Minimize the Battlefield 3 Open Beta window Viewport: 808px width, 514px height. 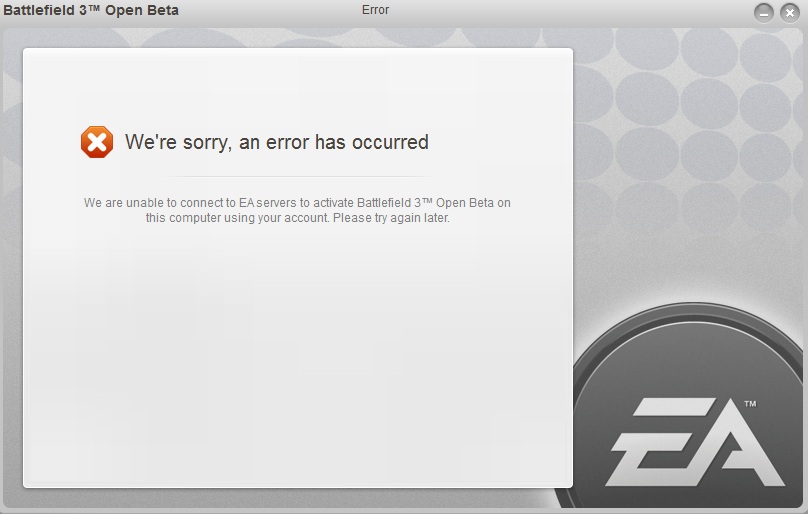click(x=764, y=13)
